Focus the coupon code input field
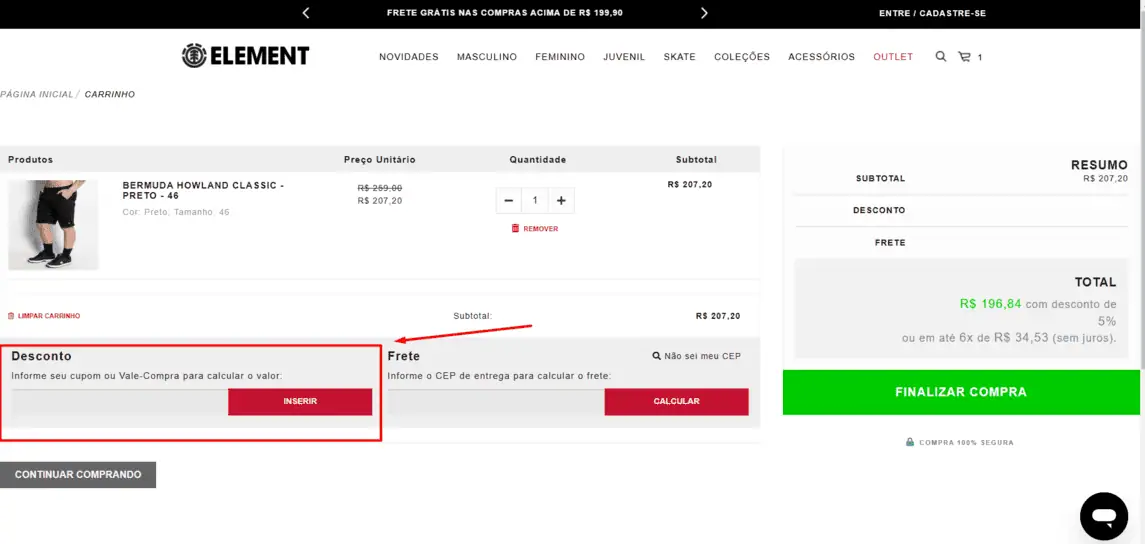This screenshot has width=1145, height=544. pos(120,402)
